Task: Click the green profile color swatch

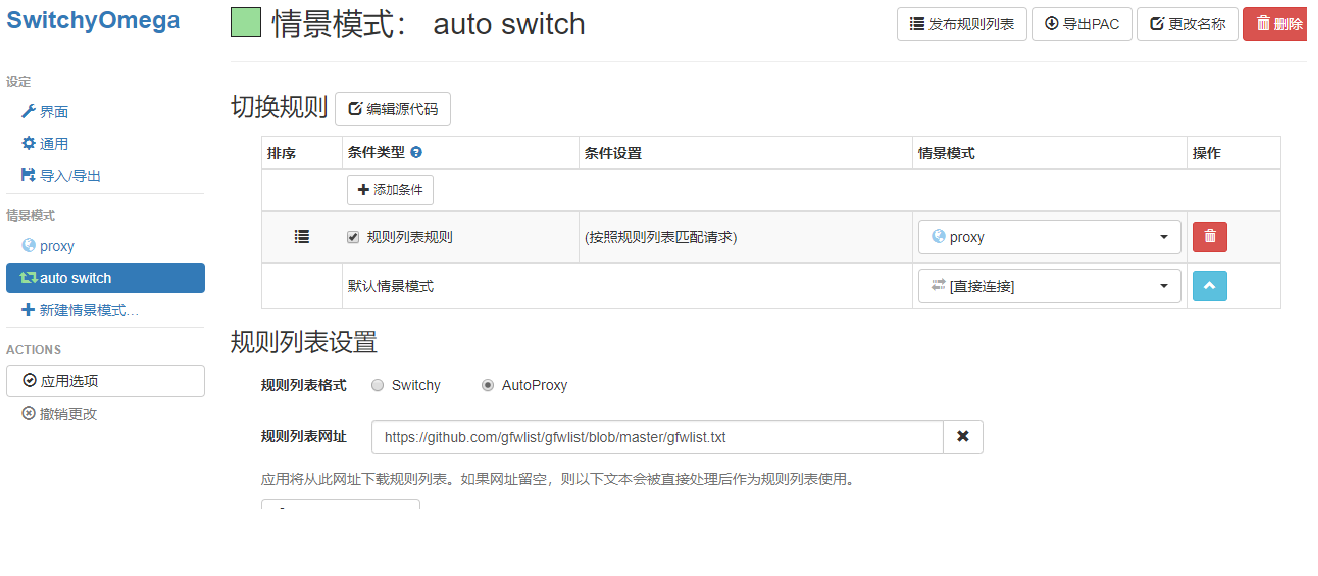Action: (246, 23)
